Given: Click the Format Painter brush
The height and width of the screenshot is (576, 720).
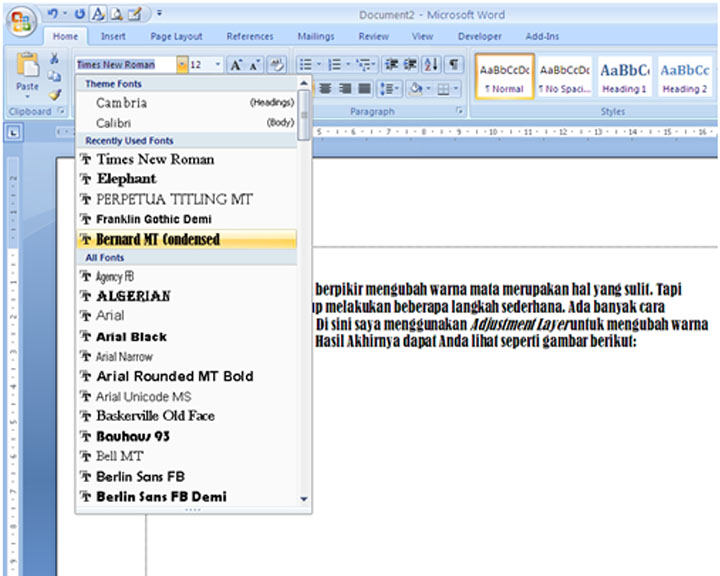Looking at the screenshot, I should 55,94.
